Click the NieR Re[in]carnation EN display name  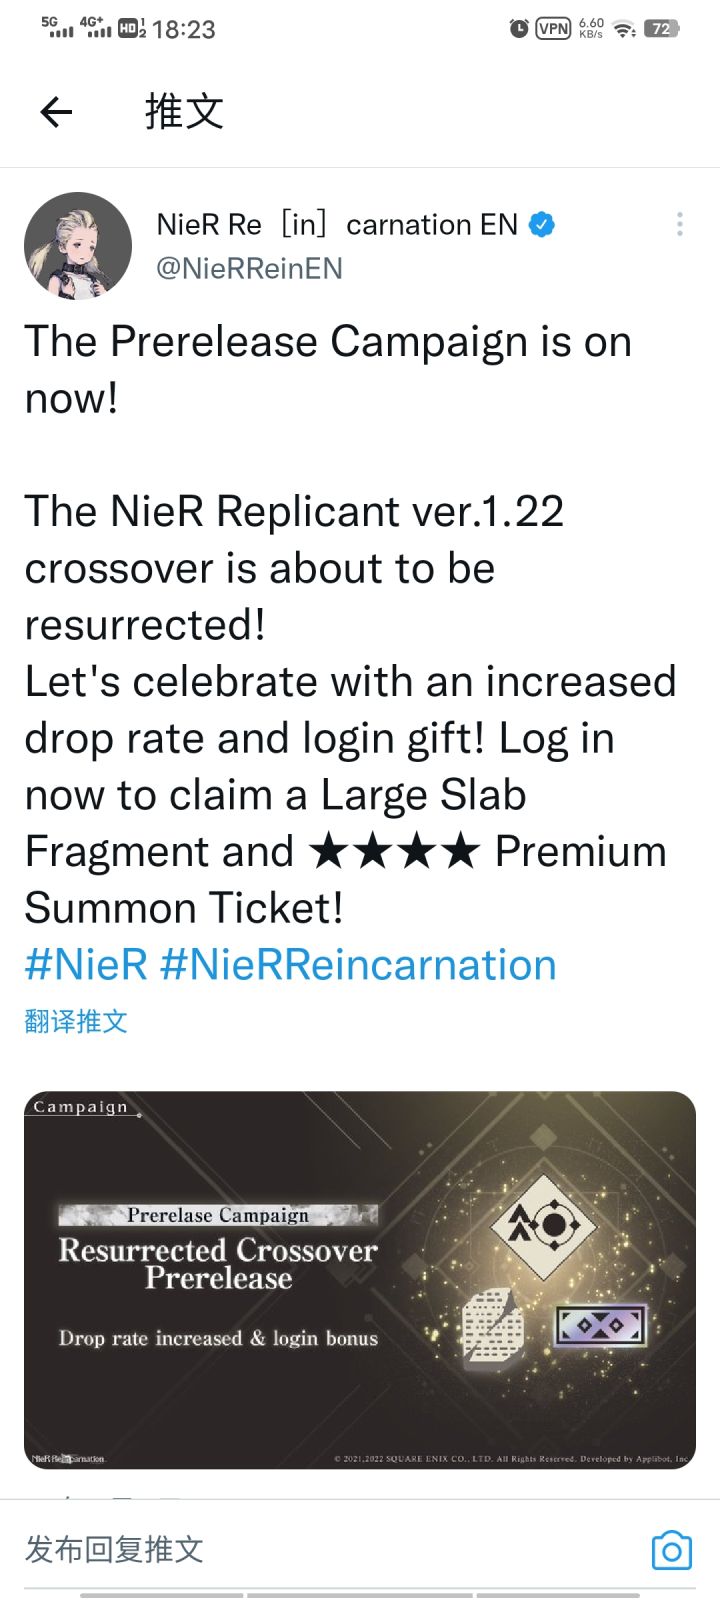point(337,225)
